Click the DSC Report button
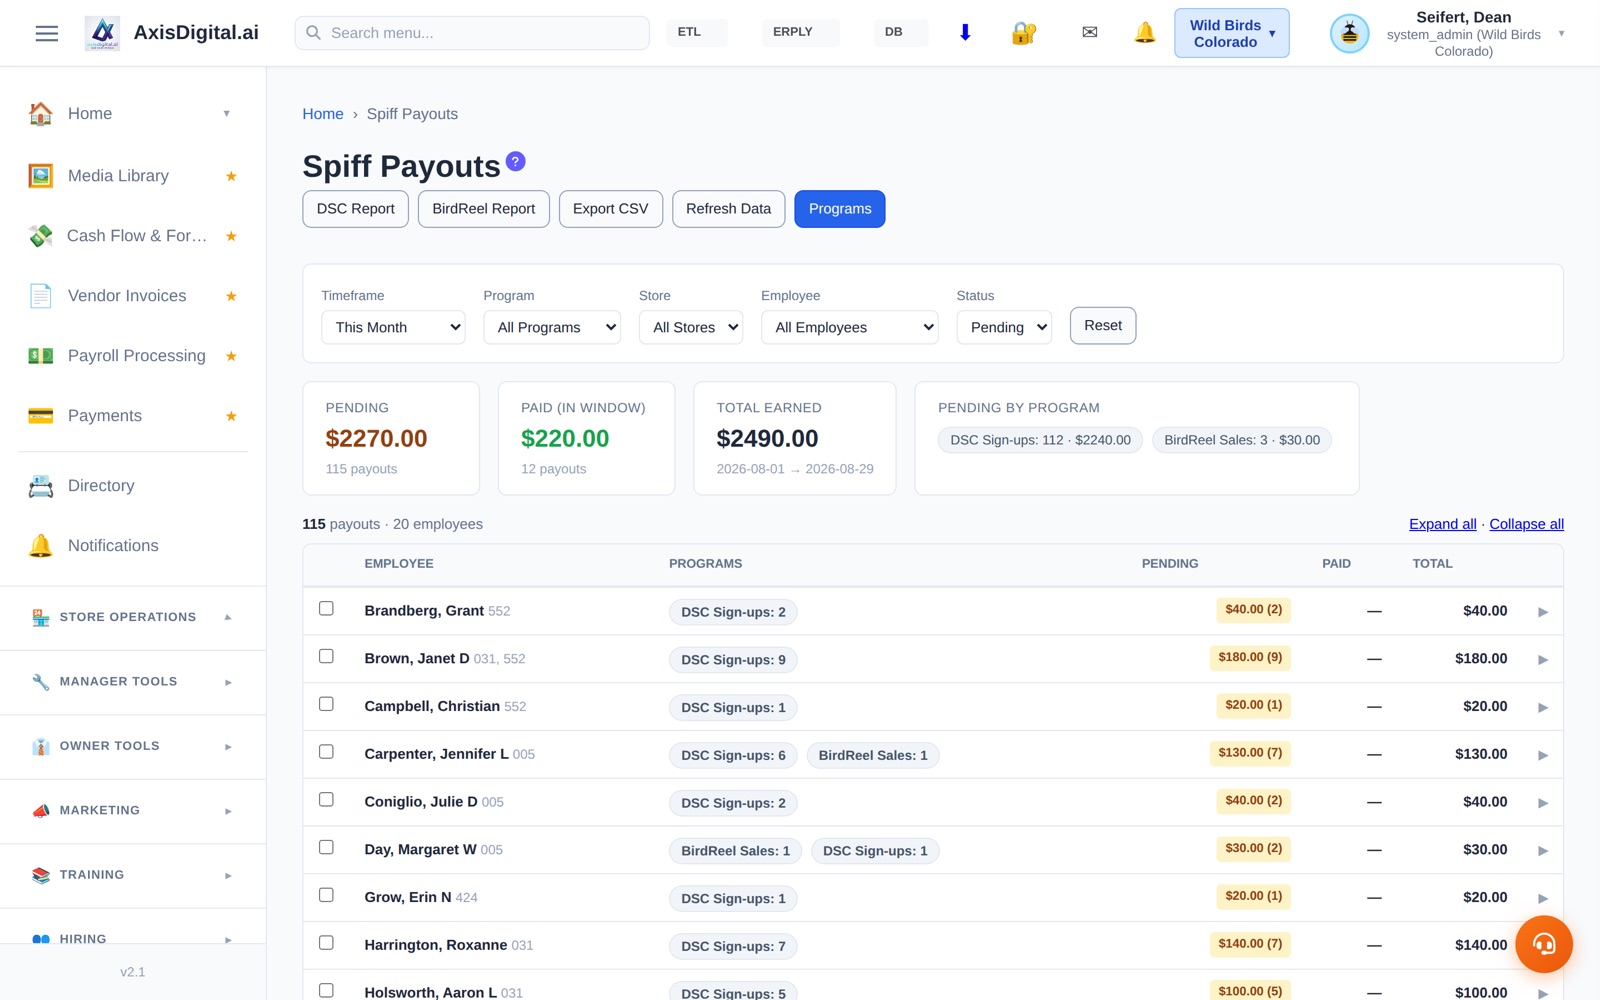1600x1000 pixels. [356, 209]
